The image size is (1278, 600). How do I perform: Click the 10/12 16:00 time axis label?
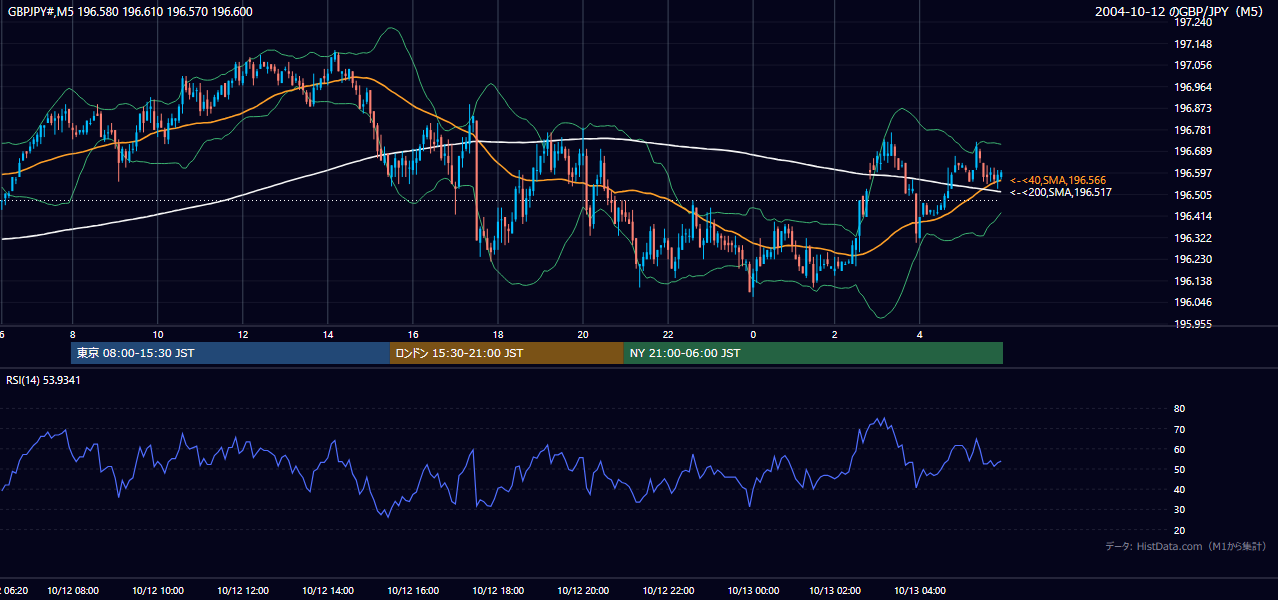click(412, 591)
